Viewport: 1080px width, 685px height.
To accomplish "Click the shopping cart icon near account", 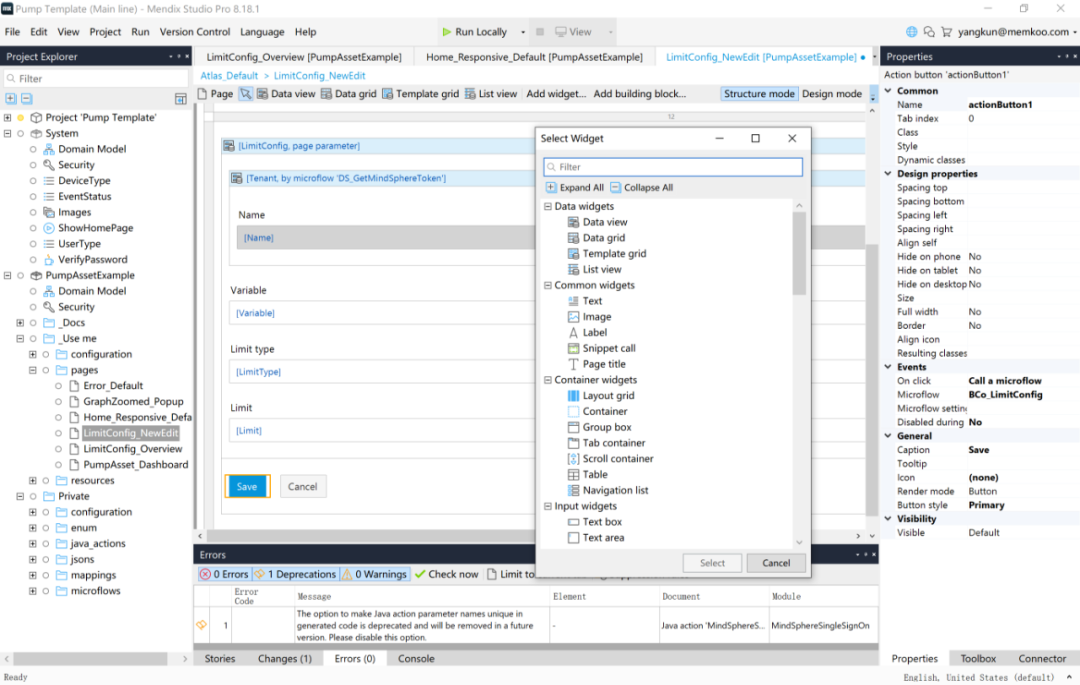I will pos(946,32).
